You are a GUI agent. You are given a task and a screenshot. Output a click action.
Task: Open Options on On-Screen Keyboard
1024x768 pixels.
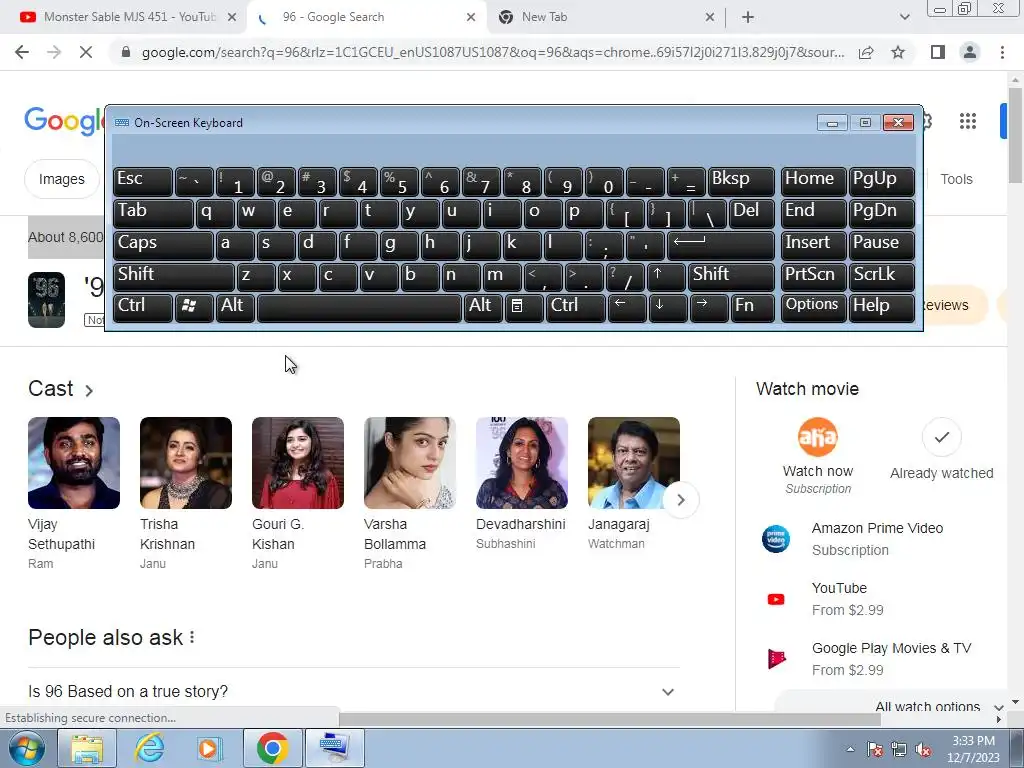tap(813, 307)
